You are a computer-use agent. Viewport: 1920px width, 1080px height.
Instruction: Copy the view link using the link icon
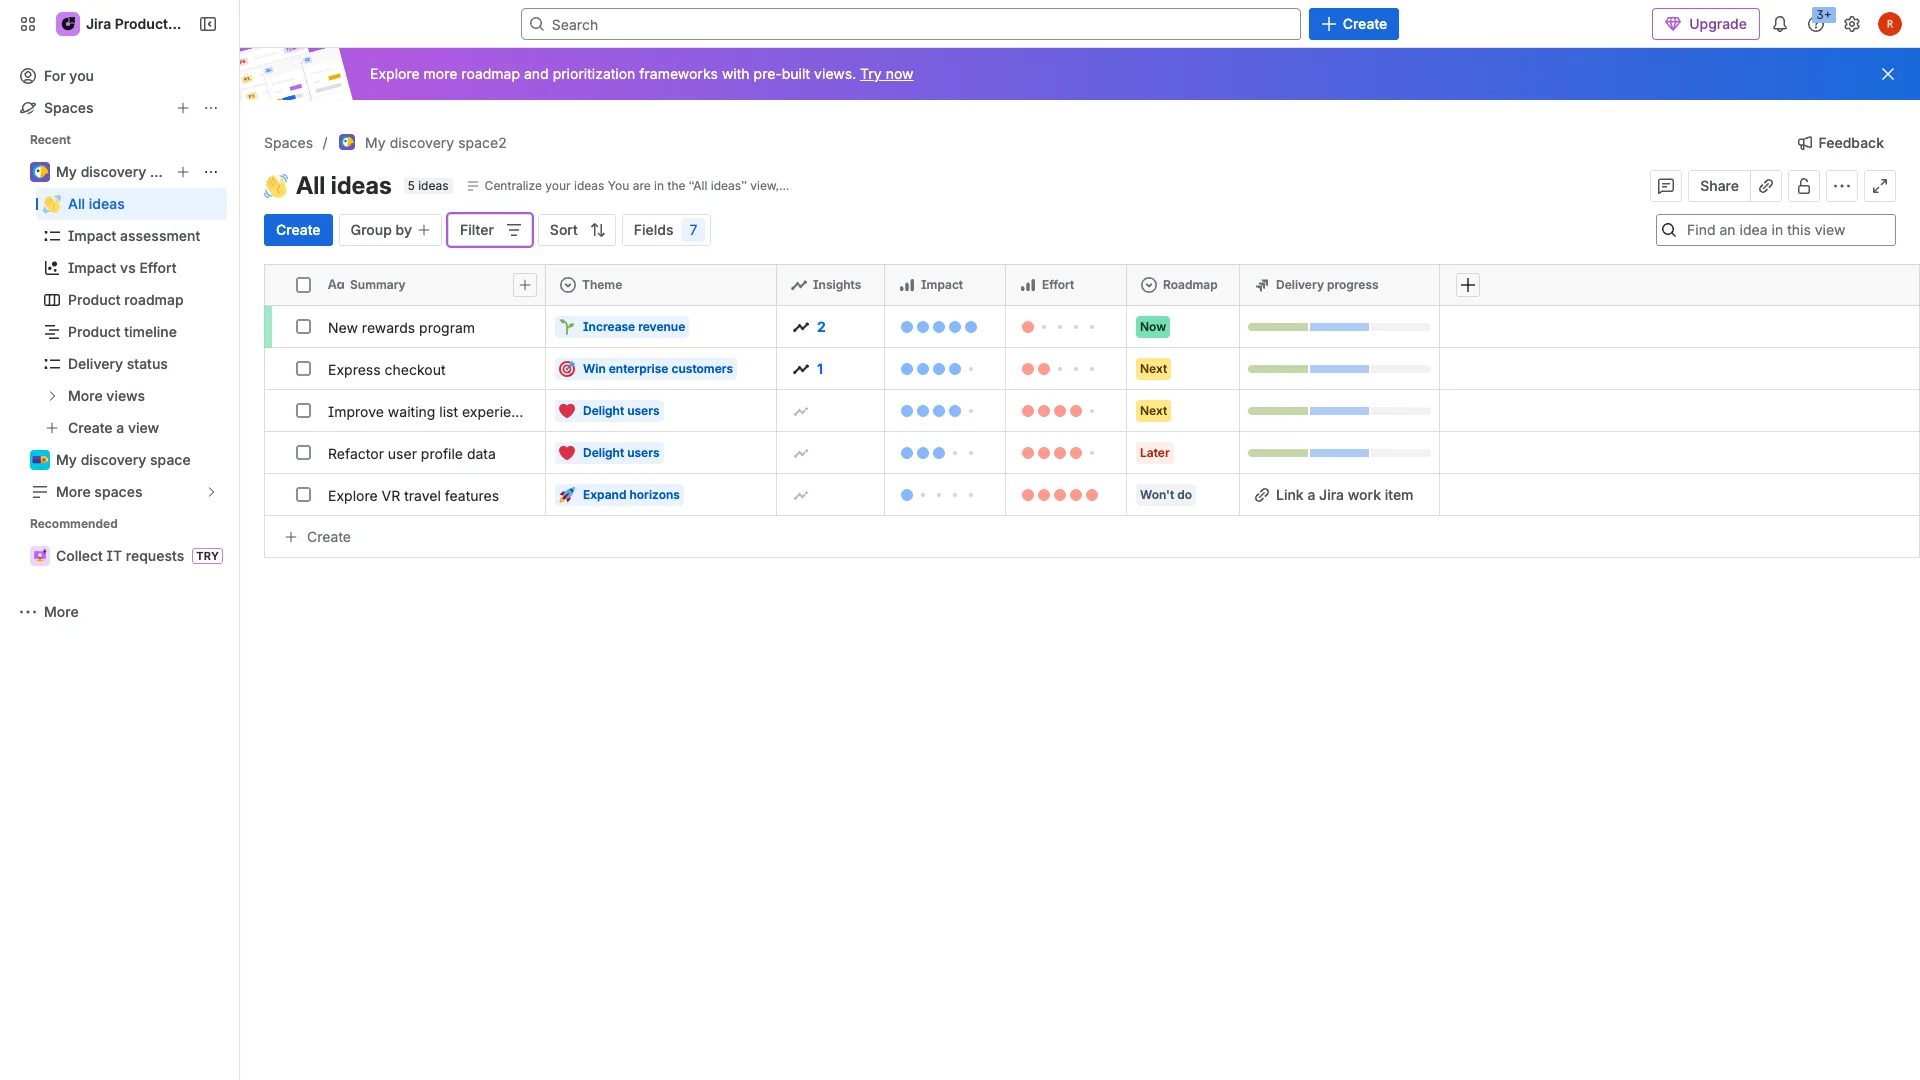click(x=1766, y=186)
